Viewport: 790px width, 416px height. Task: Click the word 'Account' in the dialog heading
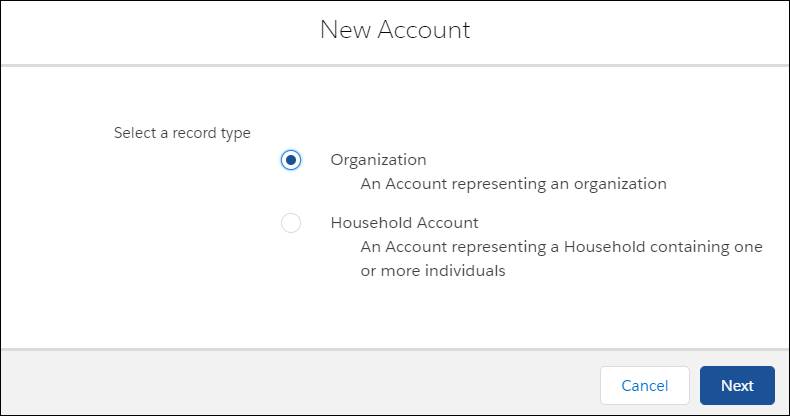click(x=424, y=30)
